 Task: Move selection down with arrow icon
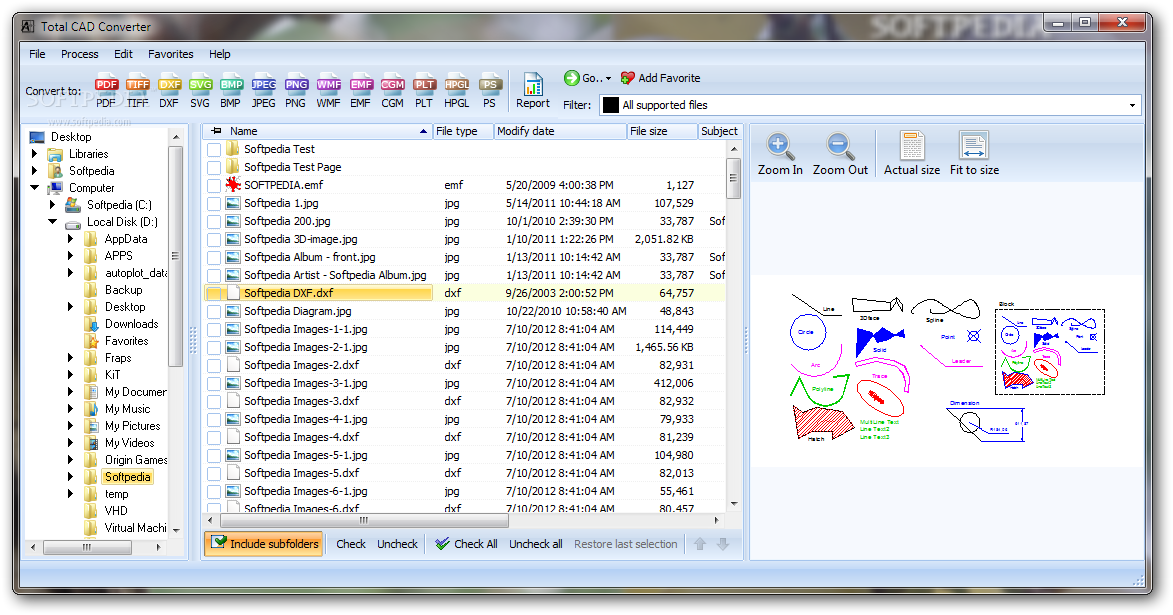coord(723,544)
